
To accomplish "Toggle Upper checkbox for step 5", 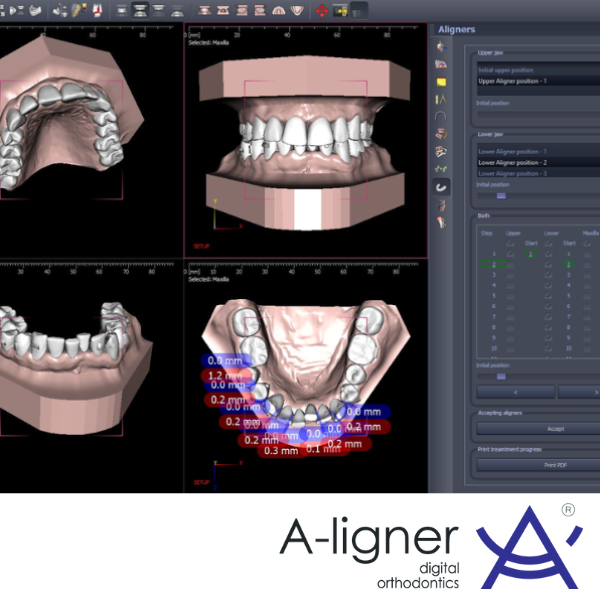I will click(x=510, y=296).
